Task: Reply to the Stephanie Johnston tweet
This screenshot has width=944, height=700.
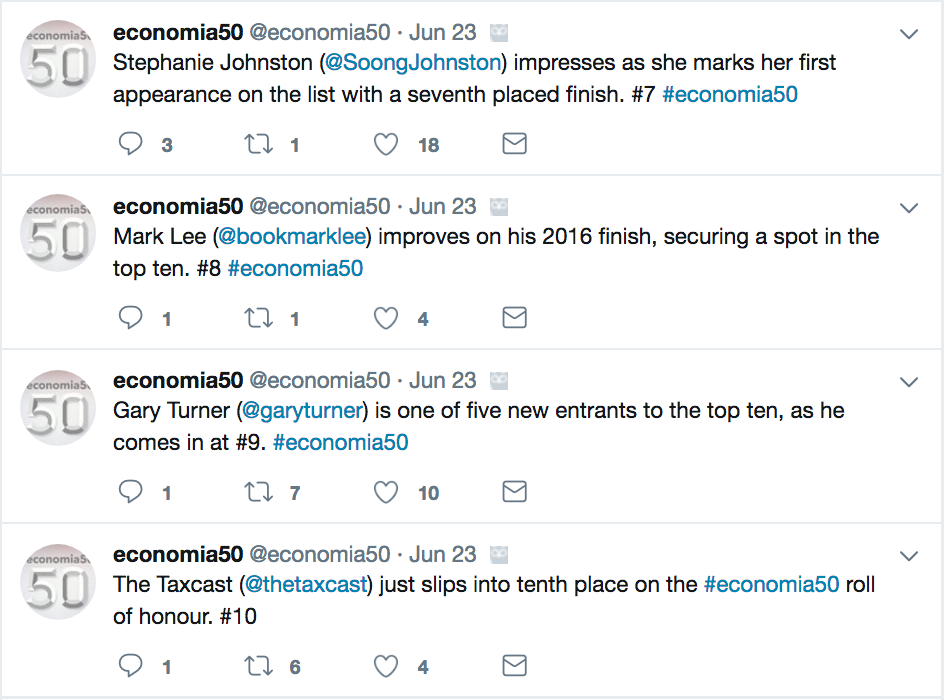Action: [x=131, y=145]
